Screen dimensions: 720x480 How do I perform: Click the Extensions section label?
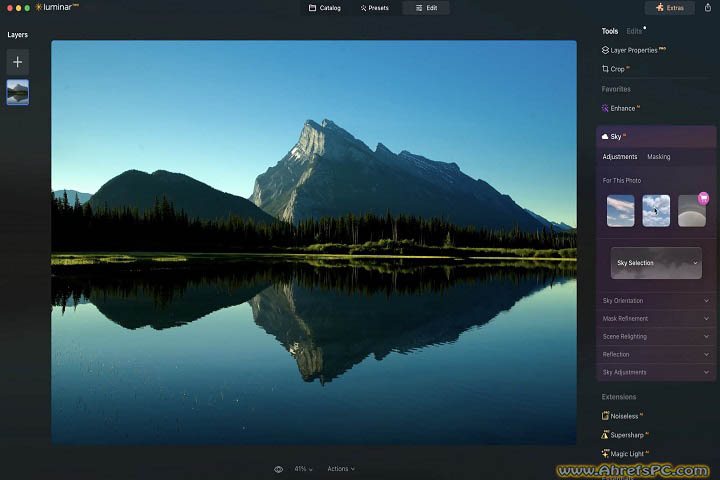pos(619,397)
